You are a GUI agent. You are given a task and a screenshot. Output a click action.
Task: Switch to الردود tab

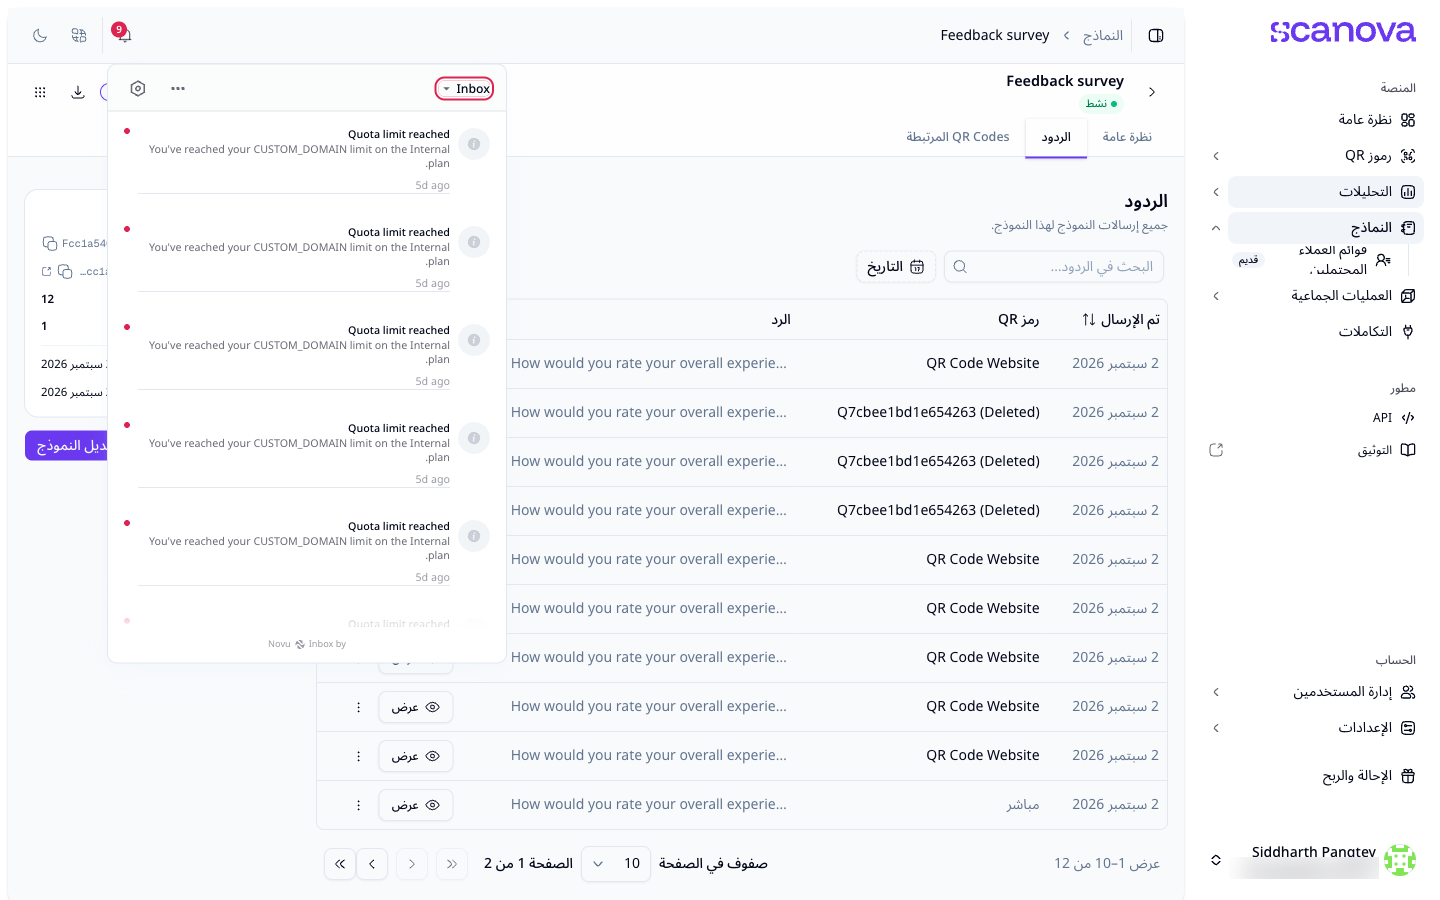[1056, 138]
